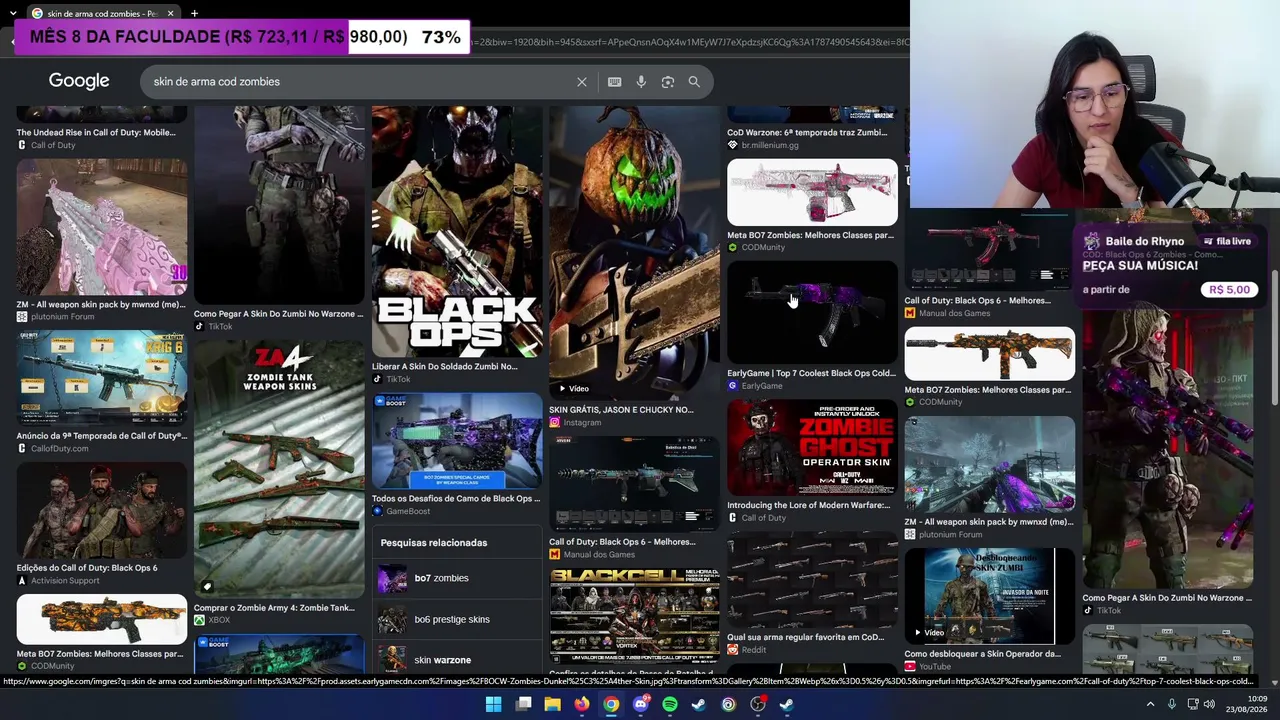Click inside the Google search field
Image resolution: width=1280 pixels, height=720 pixels.
point(360,82)
